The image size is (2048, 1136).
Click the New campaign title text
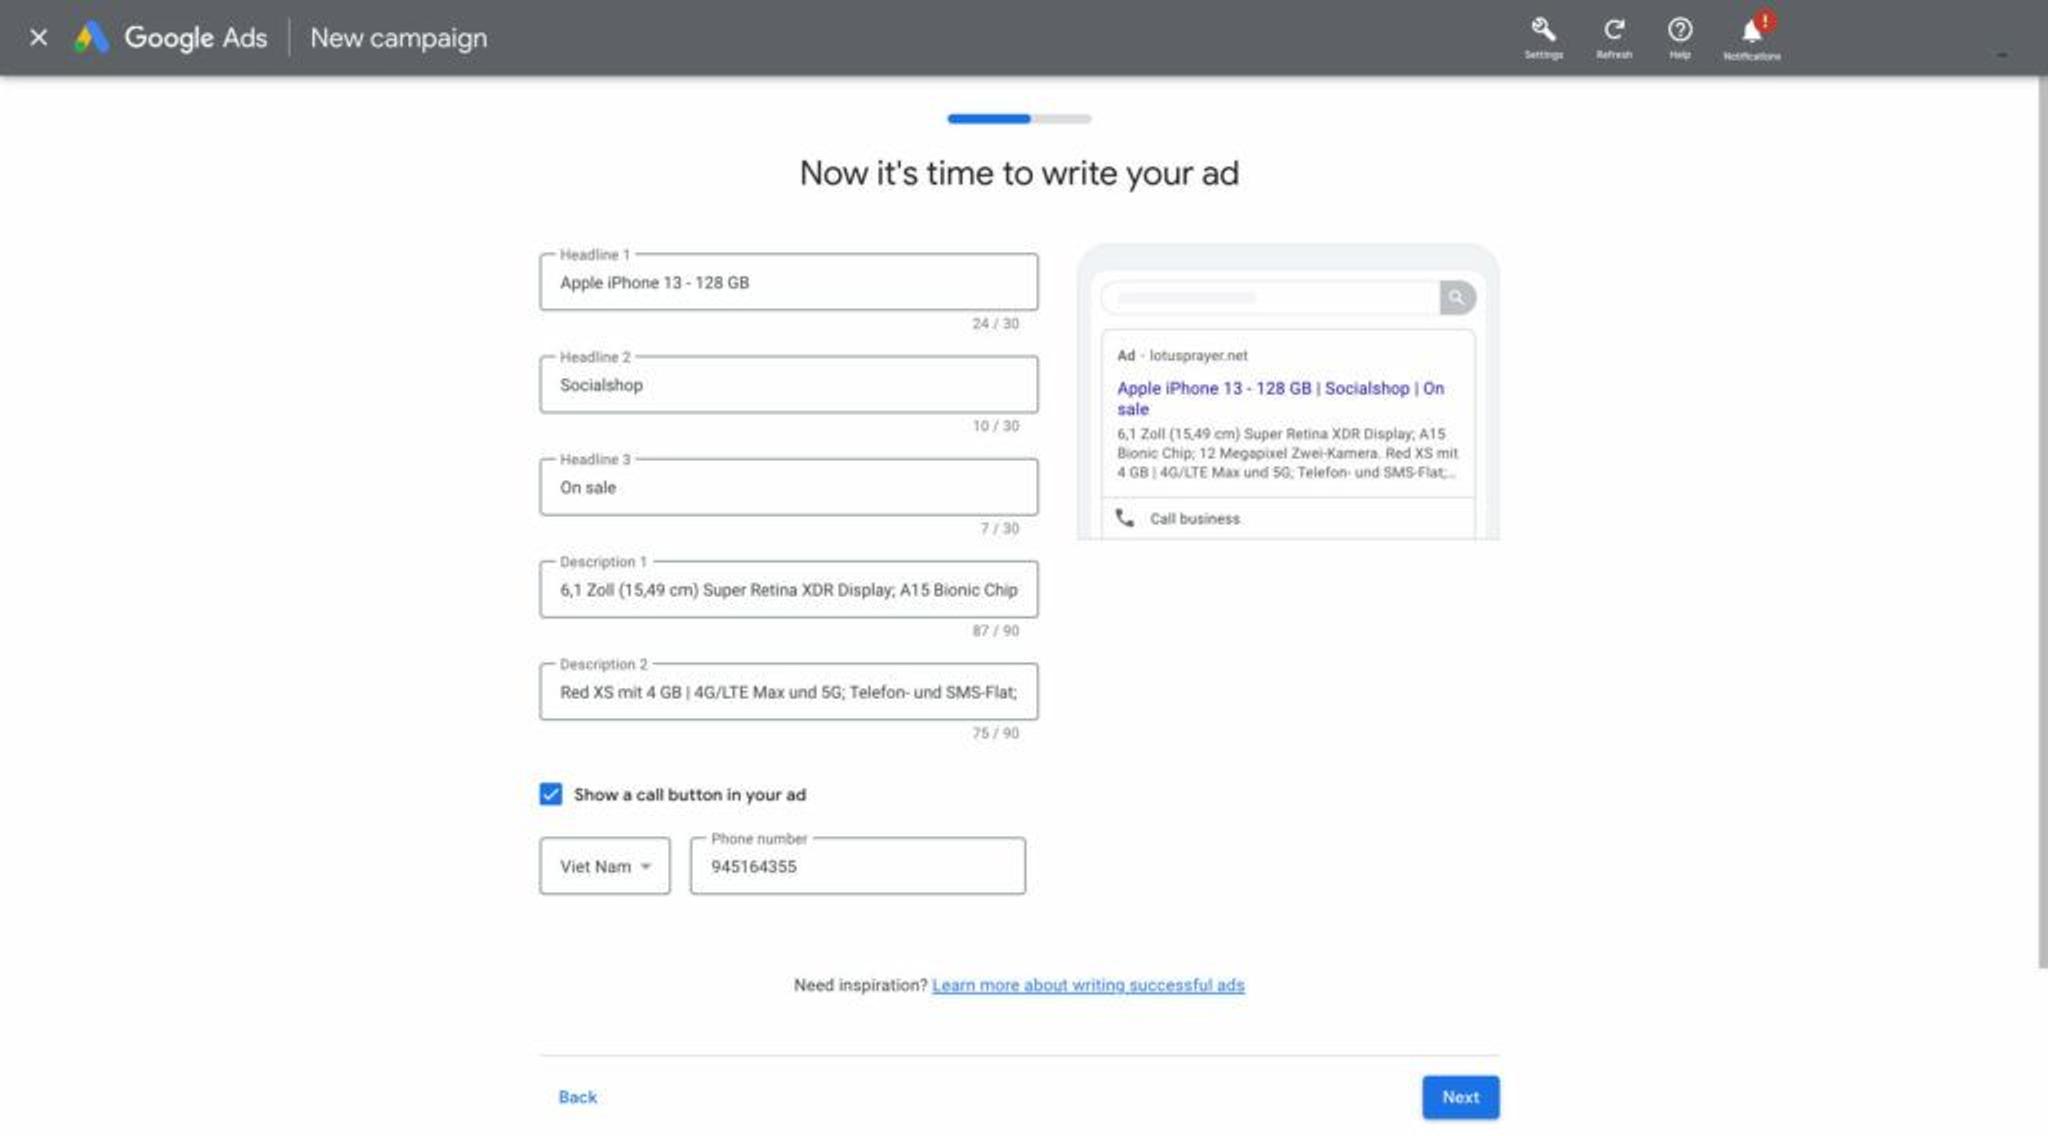click(398, 38)
